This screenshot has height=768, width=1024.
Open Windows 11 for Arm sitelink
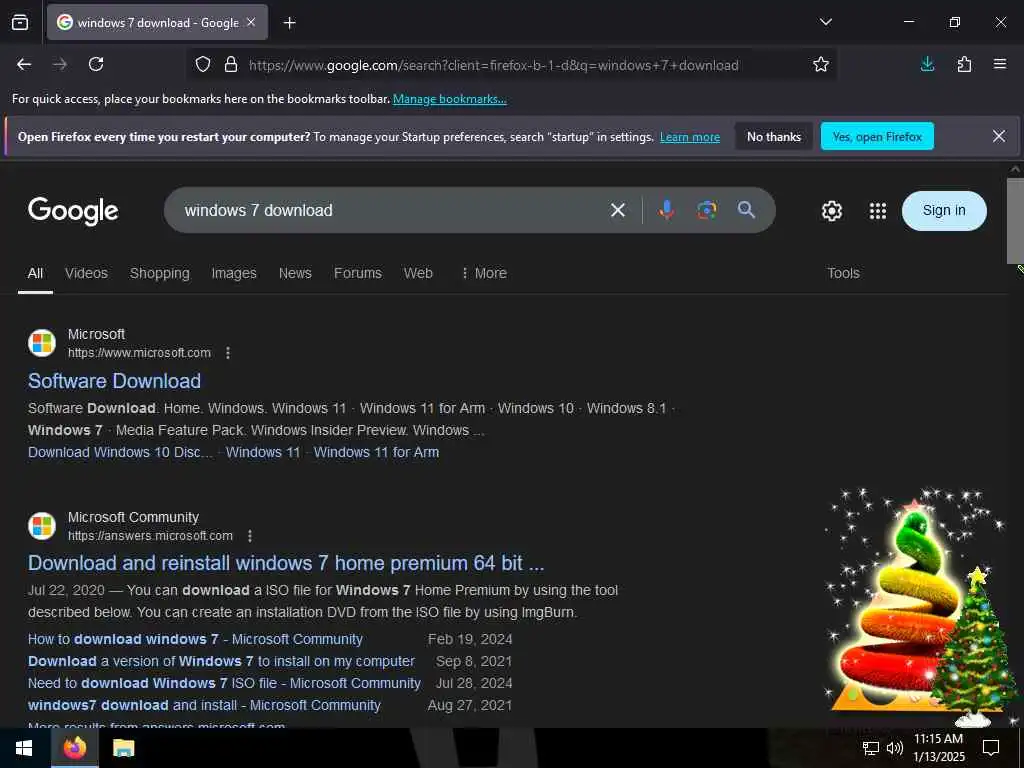pyautogui.click(x=376, y=452)
